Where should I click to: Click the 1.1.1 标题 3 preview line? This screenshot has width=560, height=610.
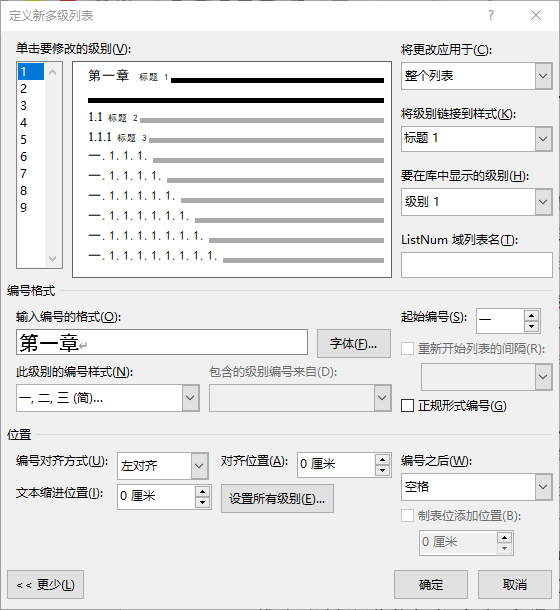tap(236, 137)
